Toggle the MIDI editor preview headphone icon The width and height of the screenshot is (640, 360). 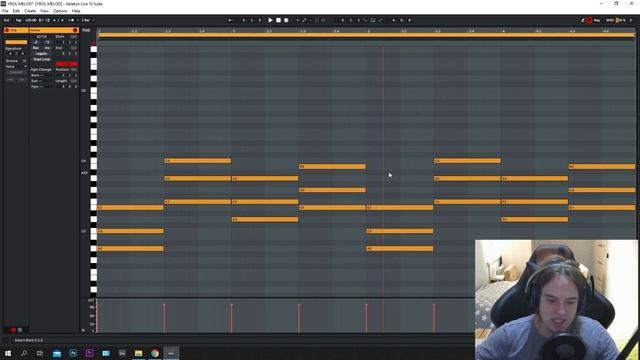(93, 42)
